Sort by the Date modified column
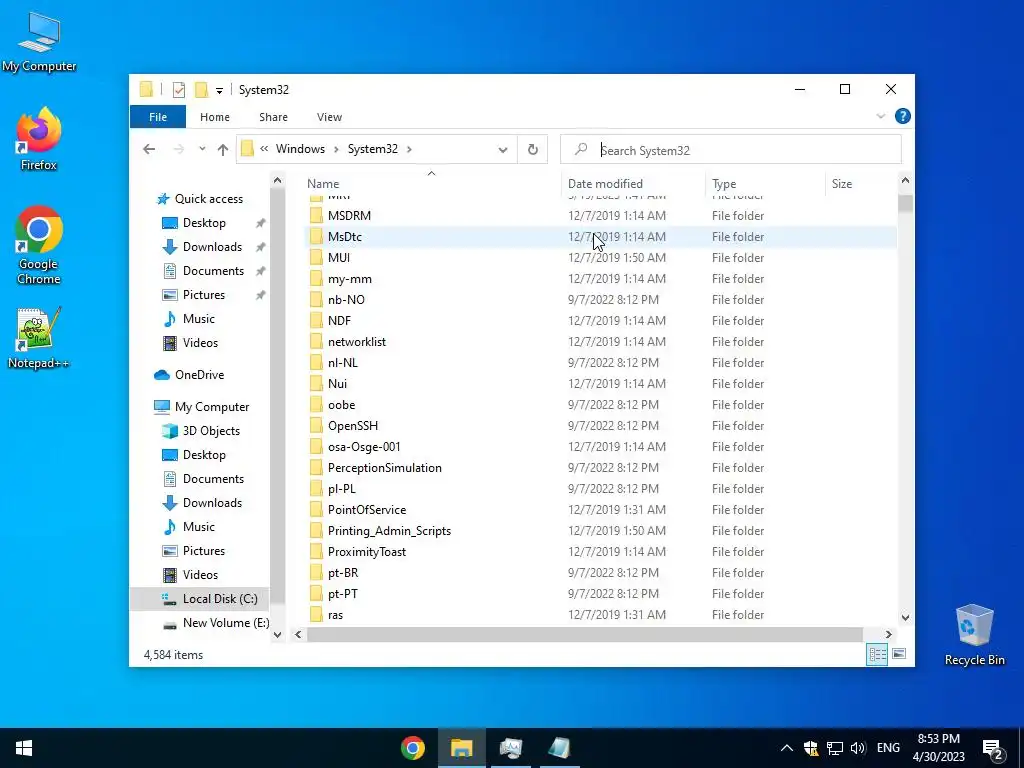The image size is (1024, 768). (633, 184)
